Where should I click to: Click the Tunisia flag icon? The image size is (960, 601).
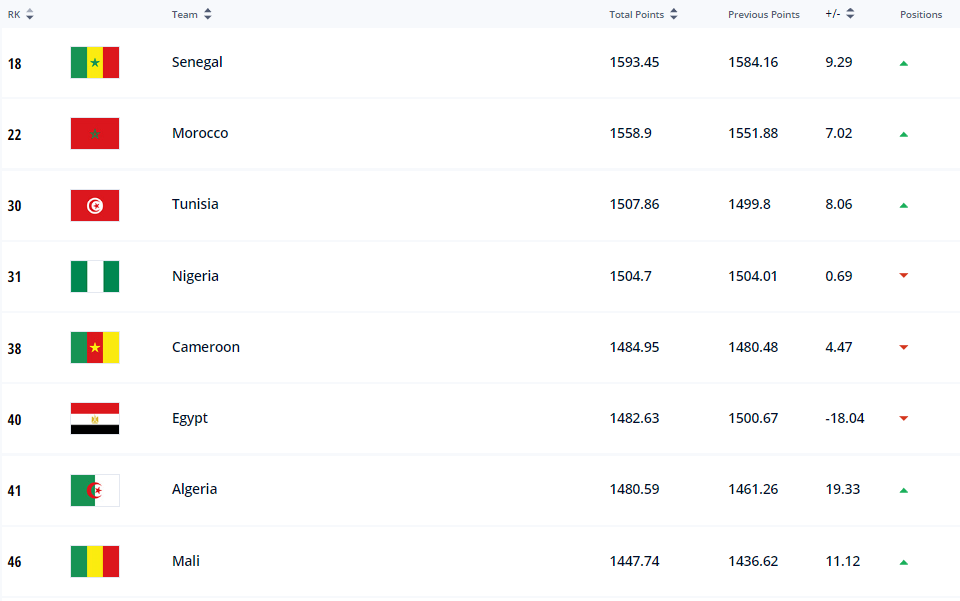[x=95, y=205]
